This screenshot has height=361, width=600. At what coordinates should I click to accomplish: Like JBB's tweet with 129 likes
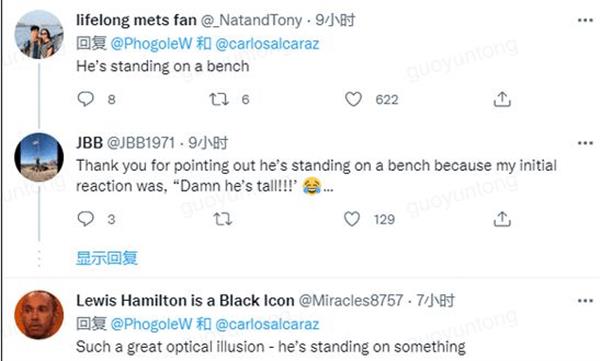click(352, 219)
